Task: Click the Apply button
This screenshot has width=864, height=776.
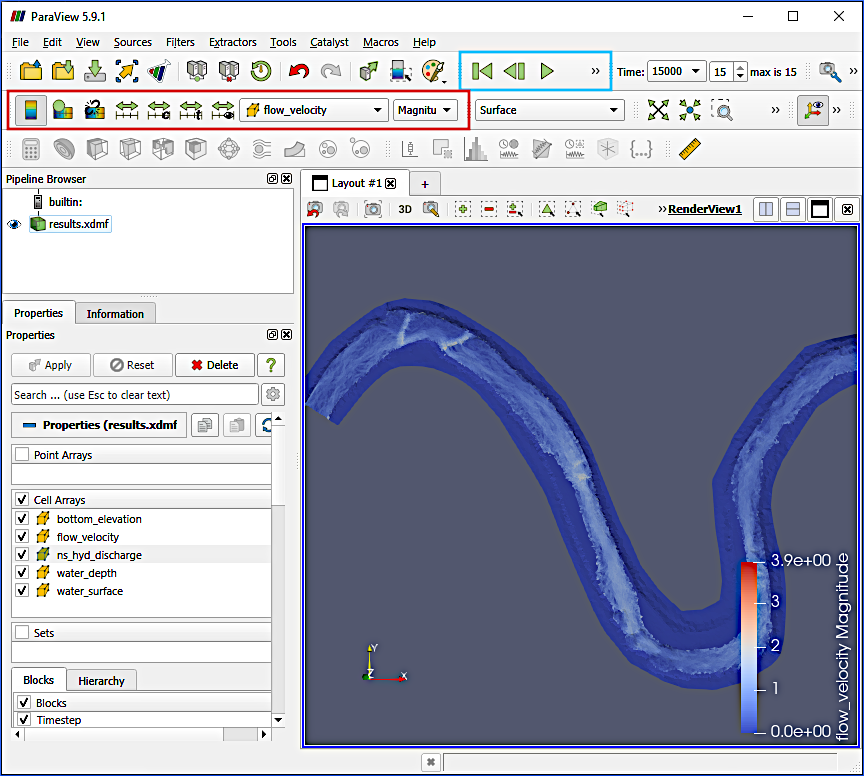Action: (x=51, y=365)
